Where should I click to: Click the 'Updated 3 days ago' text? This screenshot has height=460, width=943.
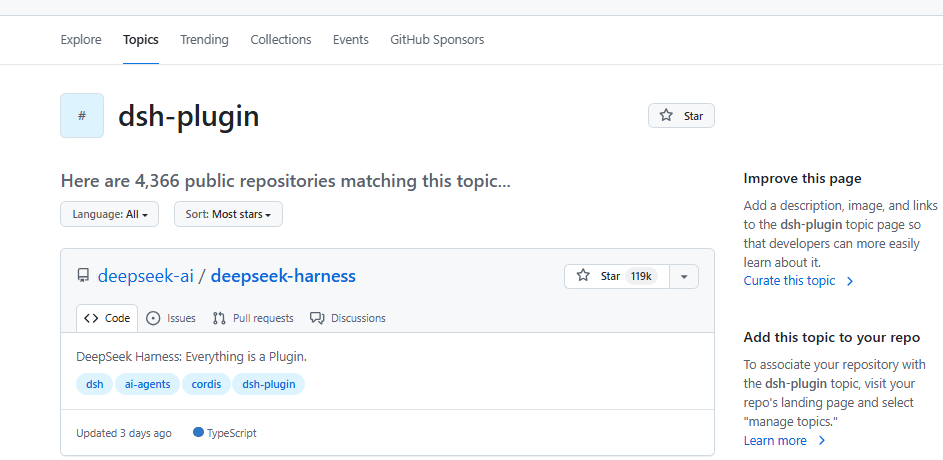[x=124, y=434]
